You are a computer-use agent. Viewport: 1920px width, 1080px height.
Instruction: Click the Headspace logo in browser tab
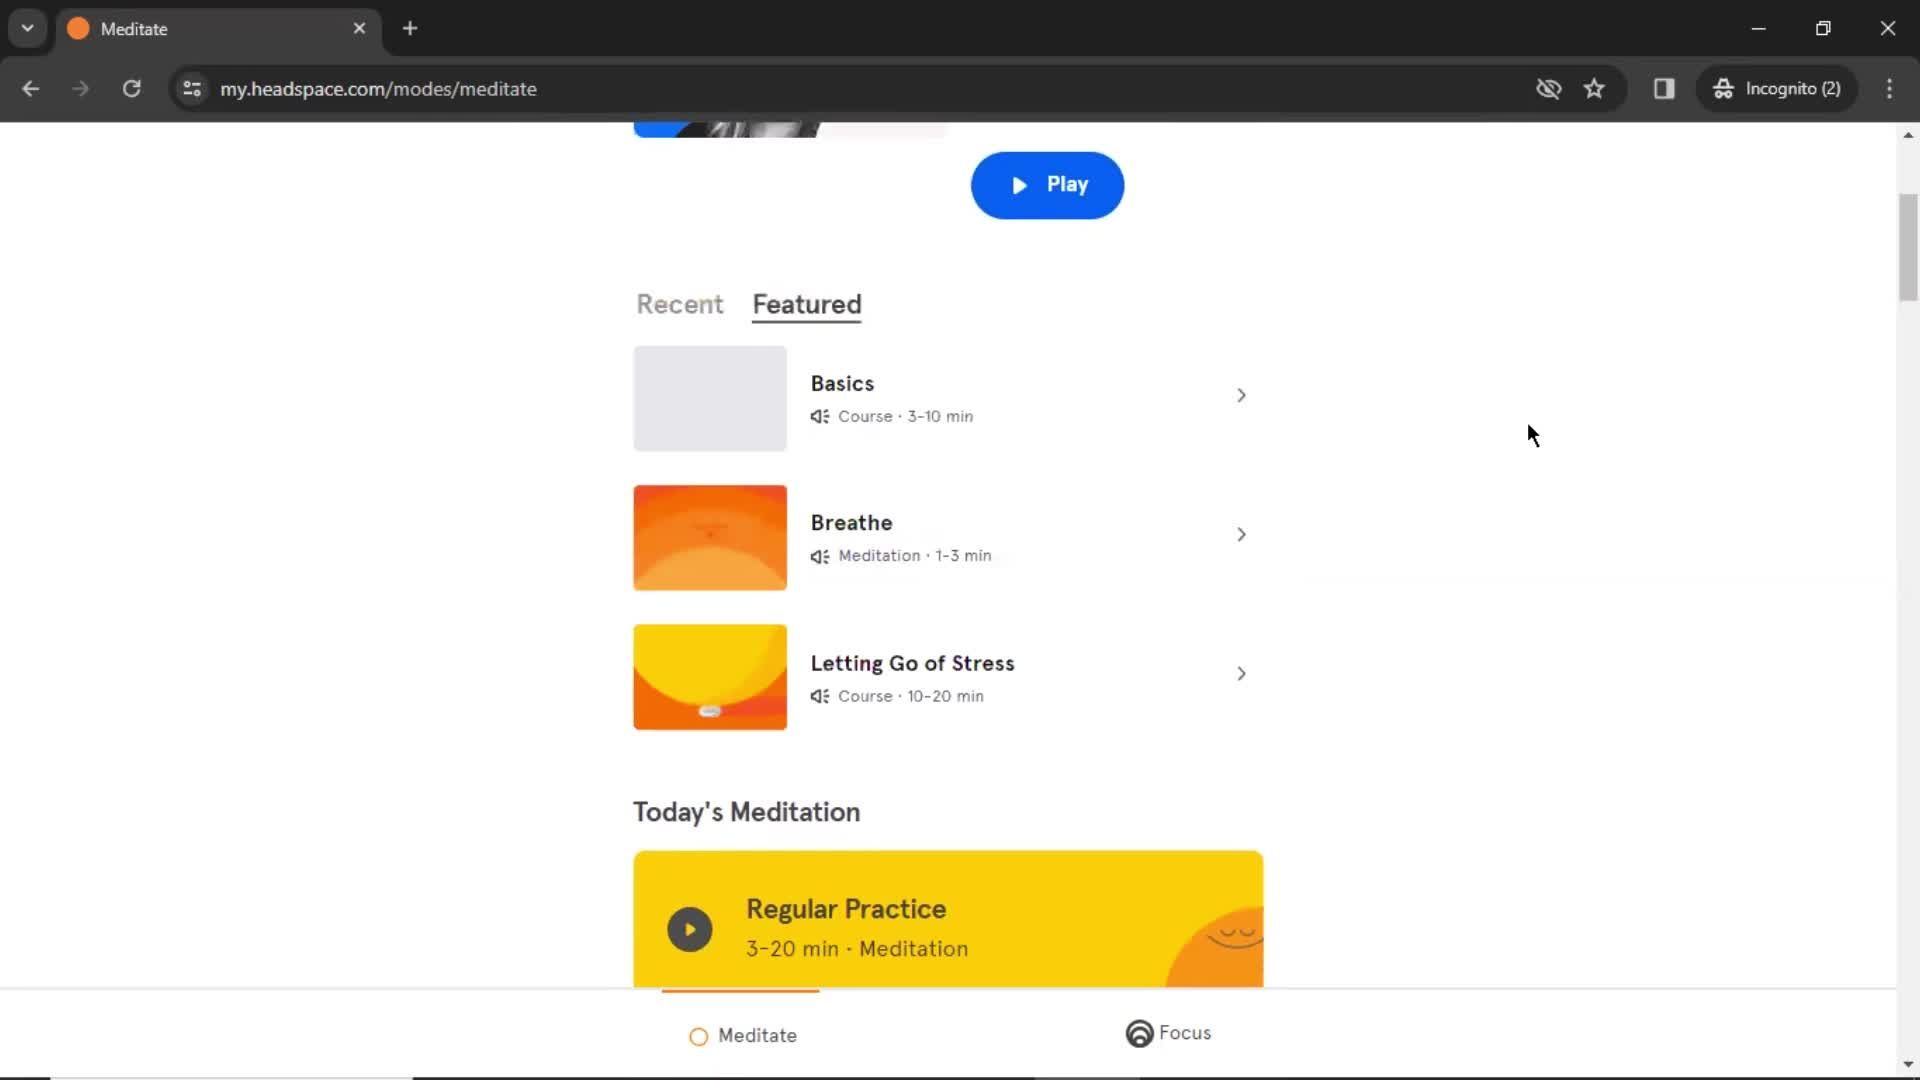[79, 29]
